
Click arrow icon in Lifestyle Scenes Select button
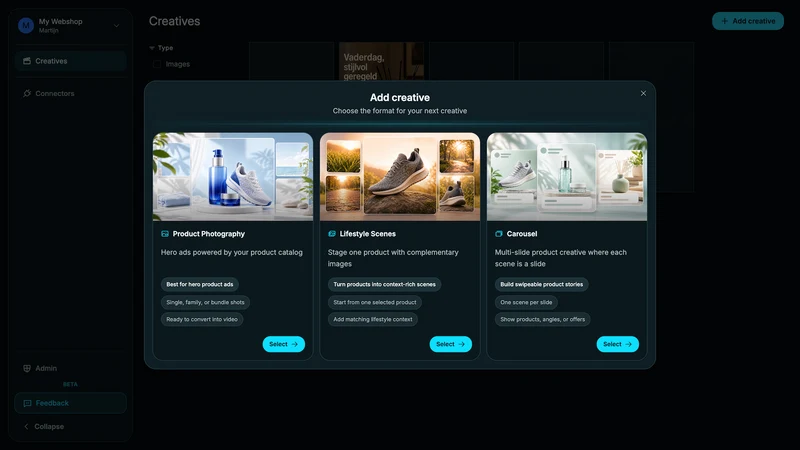(x=461, y=344)
